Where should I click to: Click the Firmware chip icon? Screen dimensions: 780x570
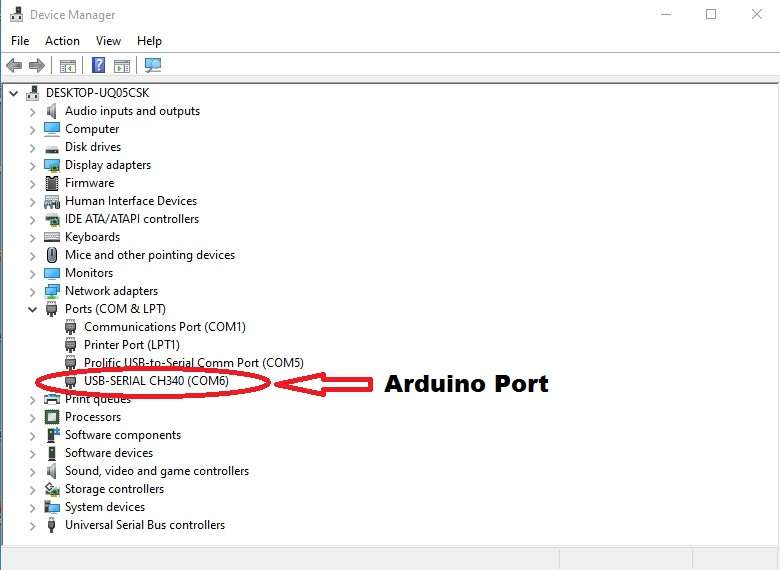click(52, 183)
